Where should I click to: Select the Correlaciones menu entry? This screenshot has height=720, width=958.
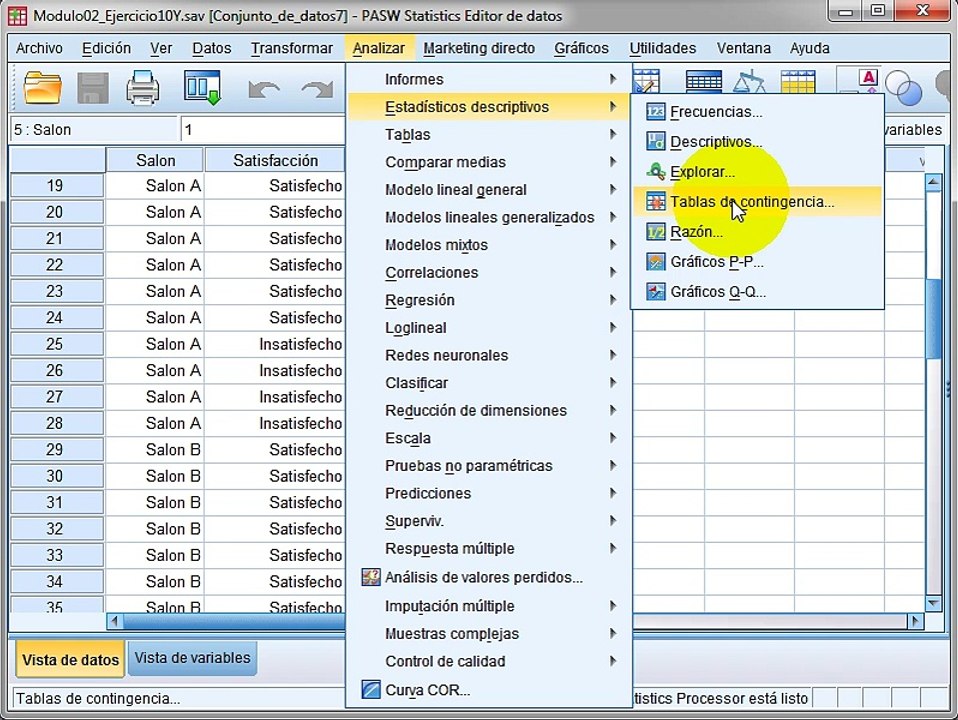488,272
